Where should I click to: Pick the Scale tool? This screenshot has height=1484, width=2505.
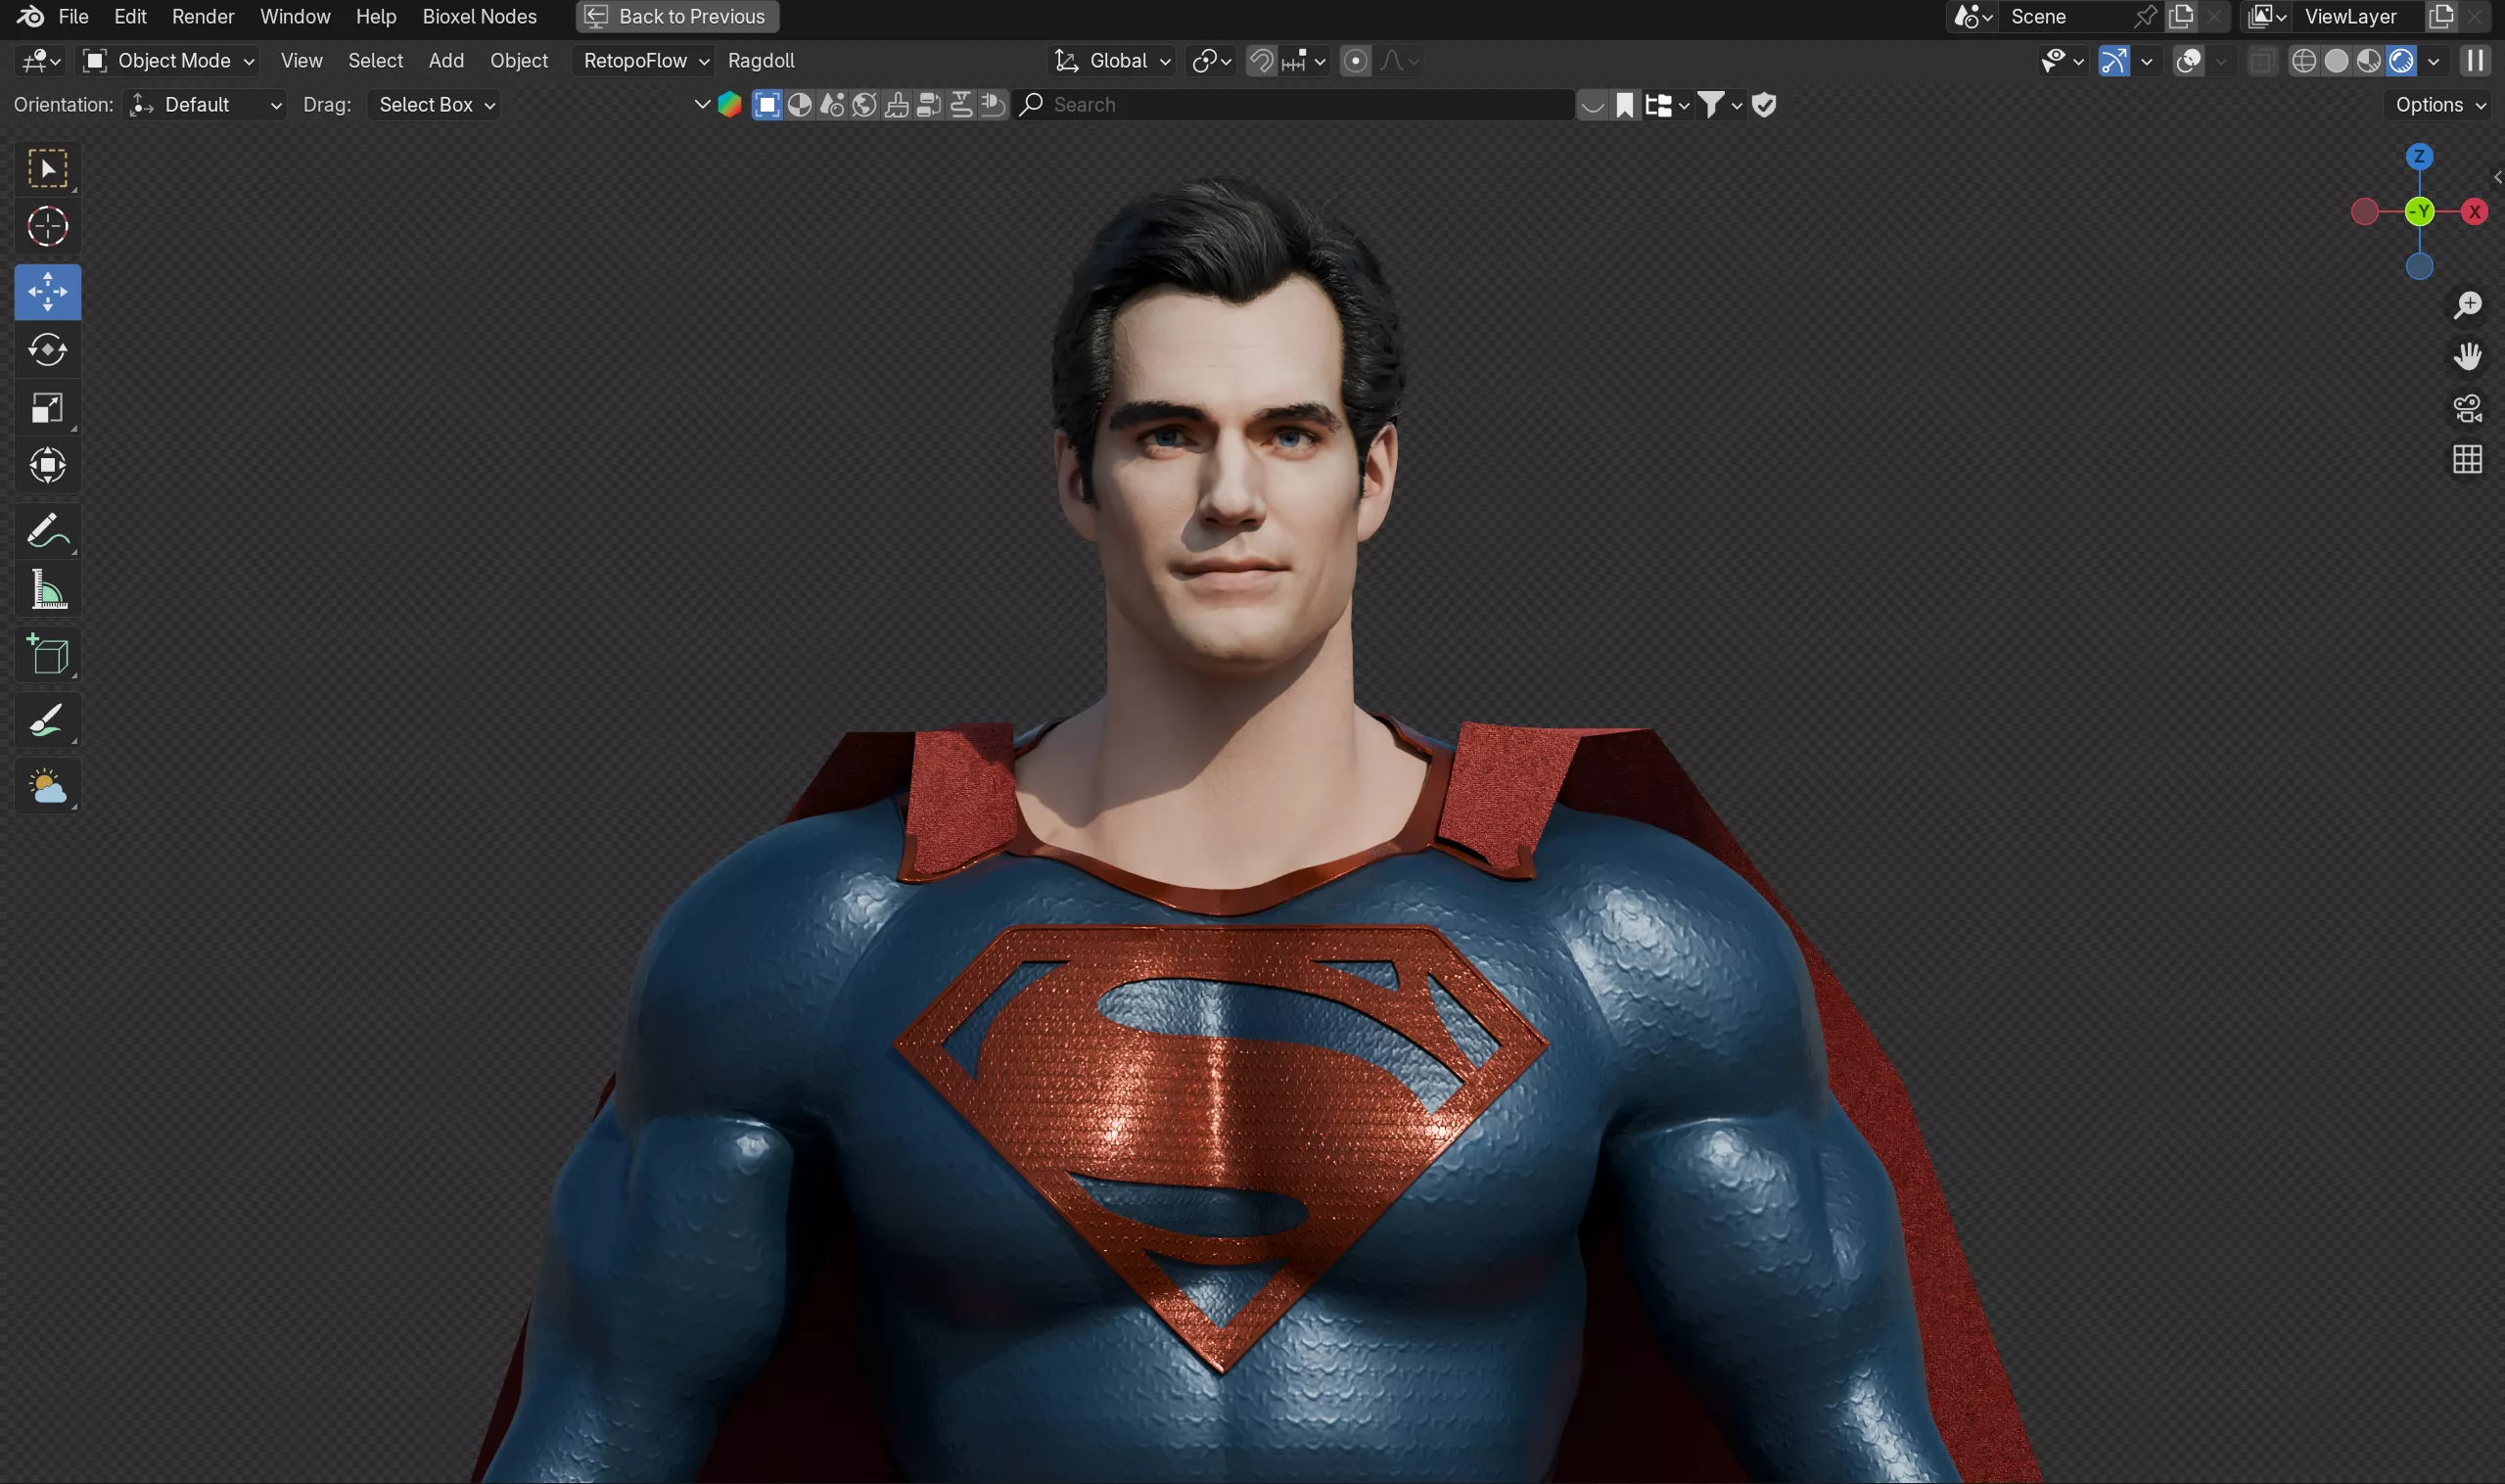click(47, 408)
